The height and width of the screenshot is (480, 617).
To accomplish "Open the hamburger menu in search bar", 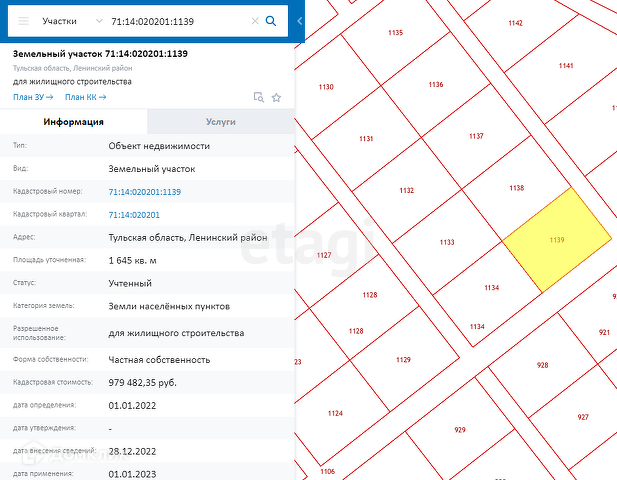I will [x=24, y=21].
